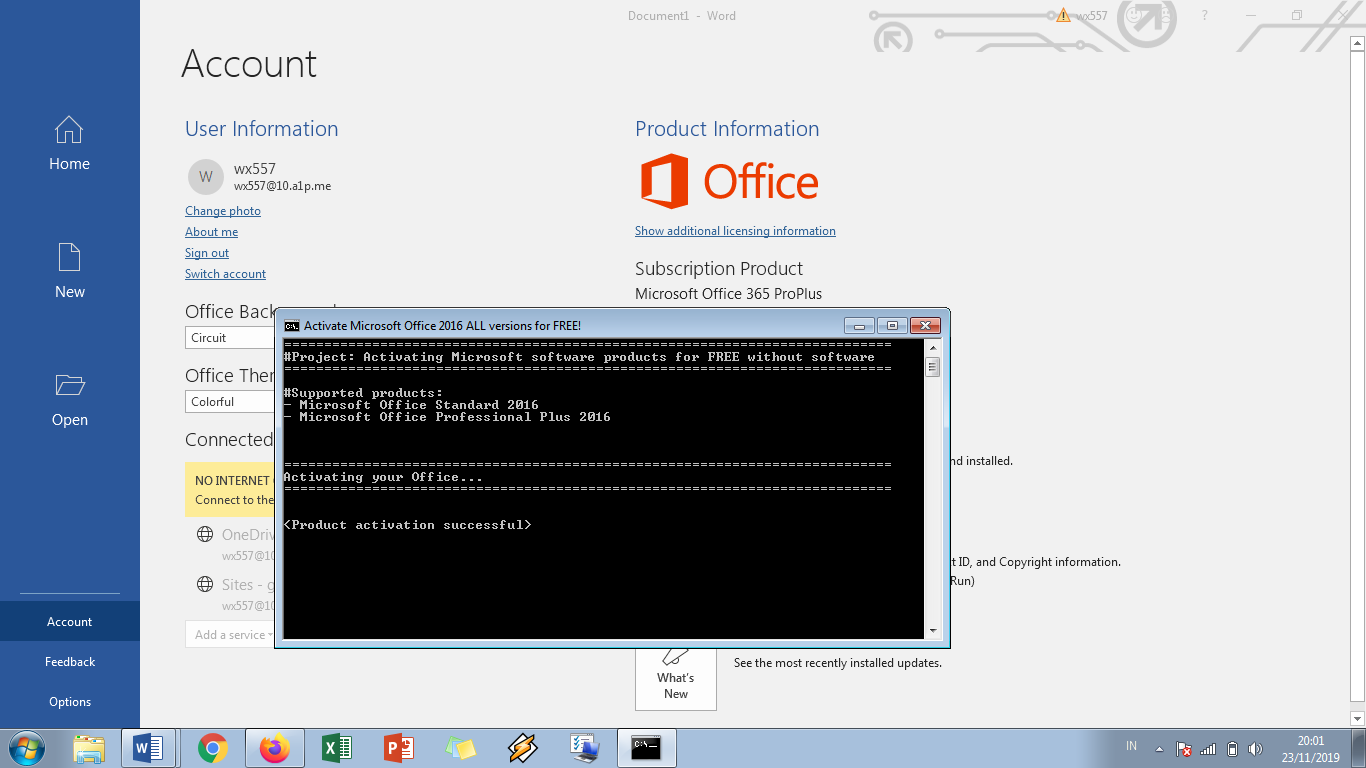Viewport: 1366px width, 768px height.
Task: Open Google Chrome from the taskbar
Action: pyautogui.click(x=212, y=747)
